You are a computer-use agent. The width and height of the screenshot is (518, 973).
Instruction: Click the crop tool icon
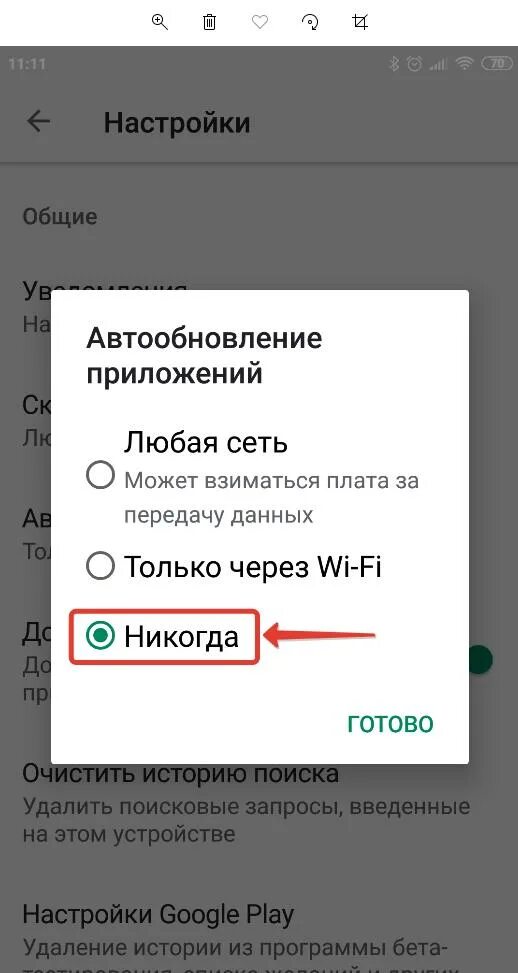tap(360, 22)
